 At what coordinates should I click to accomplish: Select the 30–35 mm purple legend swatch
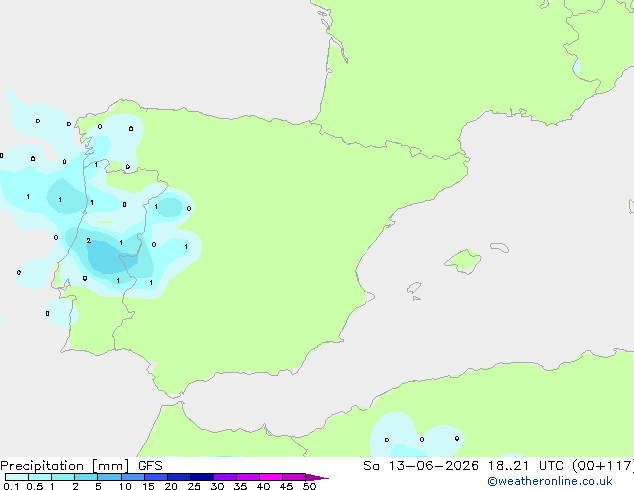[225, 477]
